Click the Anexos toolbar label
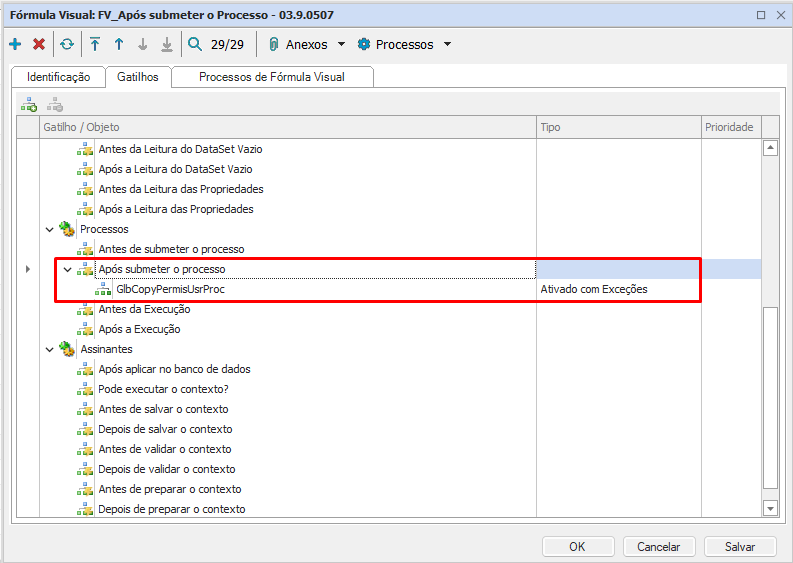This screenshot has width=793, height=563. pos(306,45)
